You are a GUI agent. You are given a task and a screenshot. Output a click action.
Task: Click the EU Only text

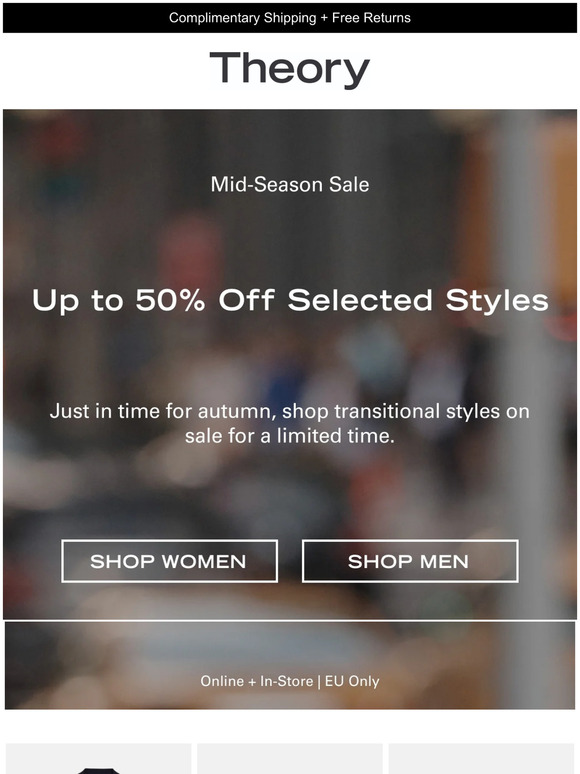[352, 681]
